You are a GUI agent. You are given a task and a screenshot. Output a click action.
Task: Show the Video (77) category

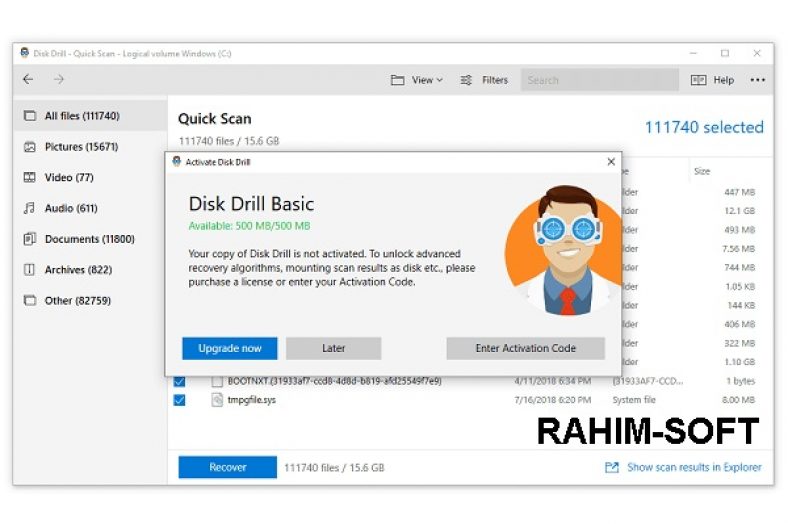tap(90, 177)
